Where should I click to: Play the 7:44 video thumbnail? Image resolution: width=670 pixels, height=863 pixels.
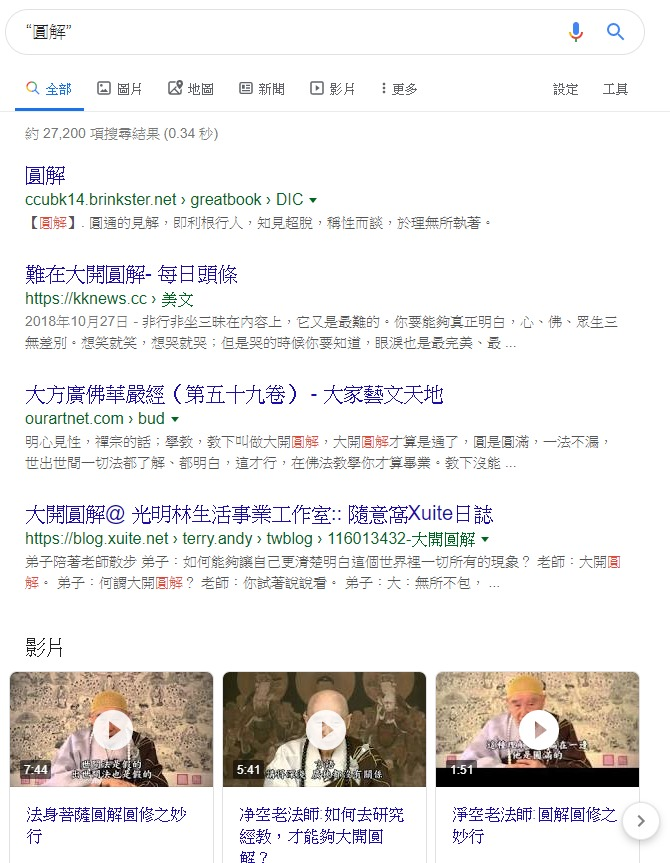[112, 729]
